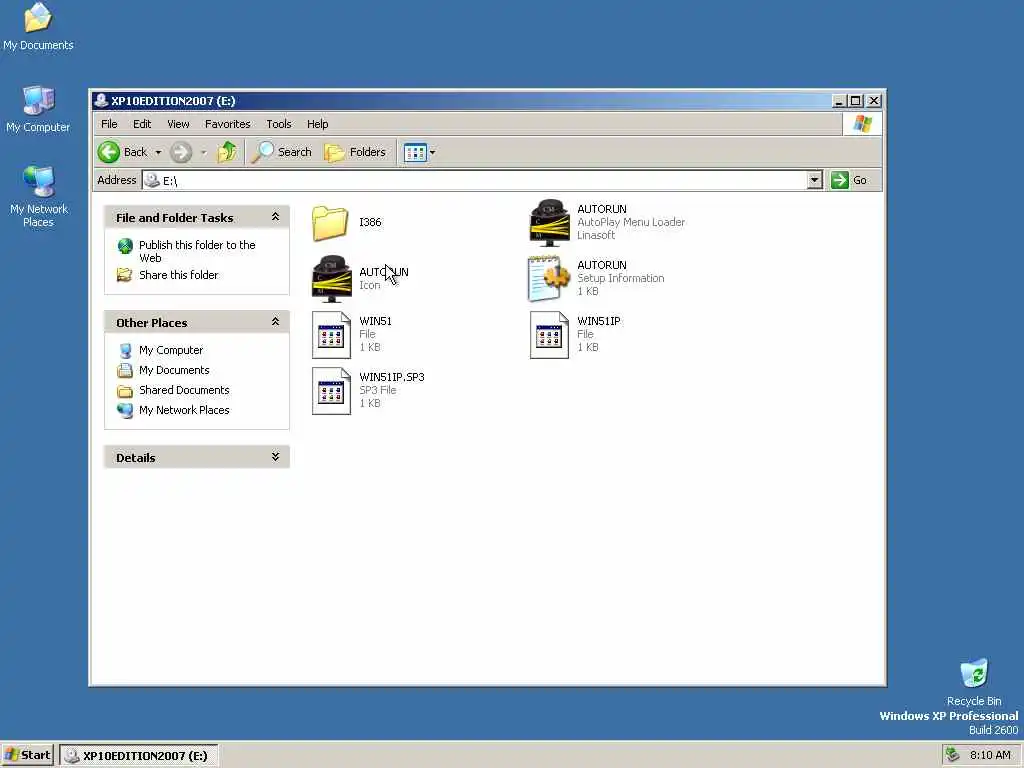Open the View menu
Viewport: 1024px width, 768px height.
click(178, 124)
